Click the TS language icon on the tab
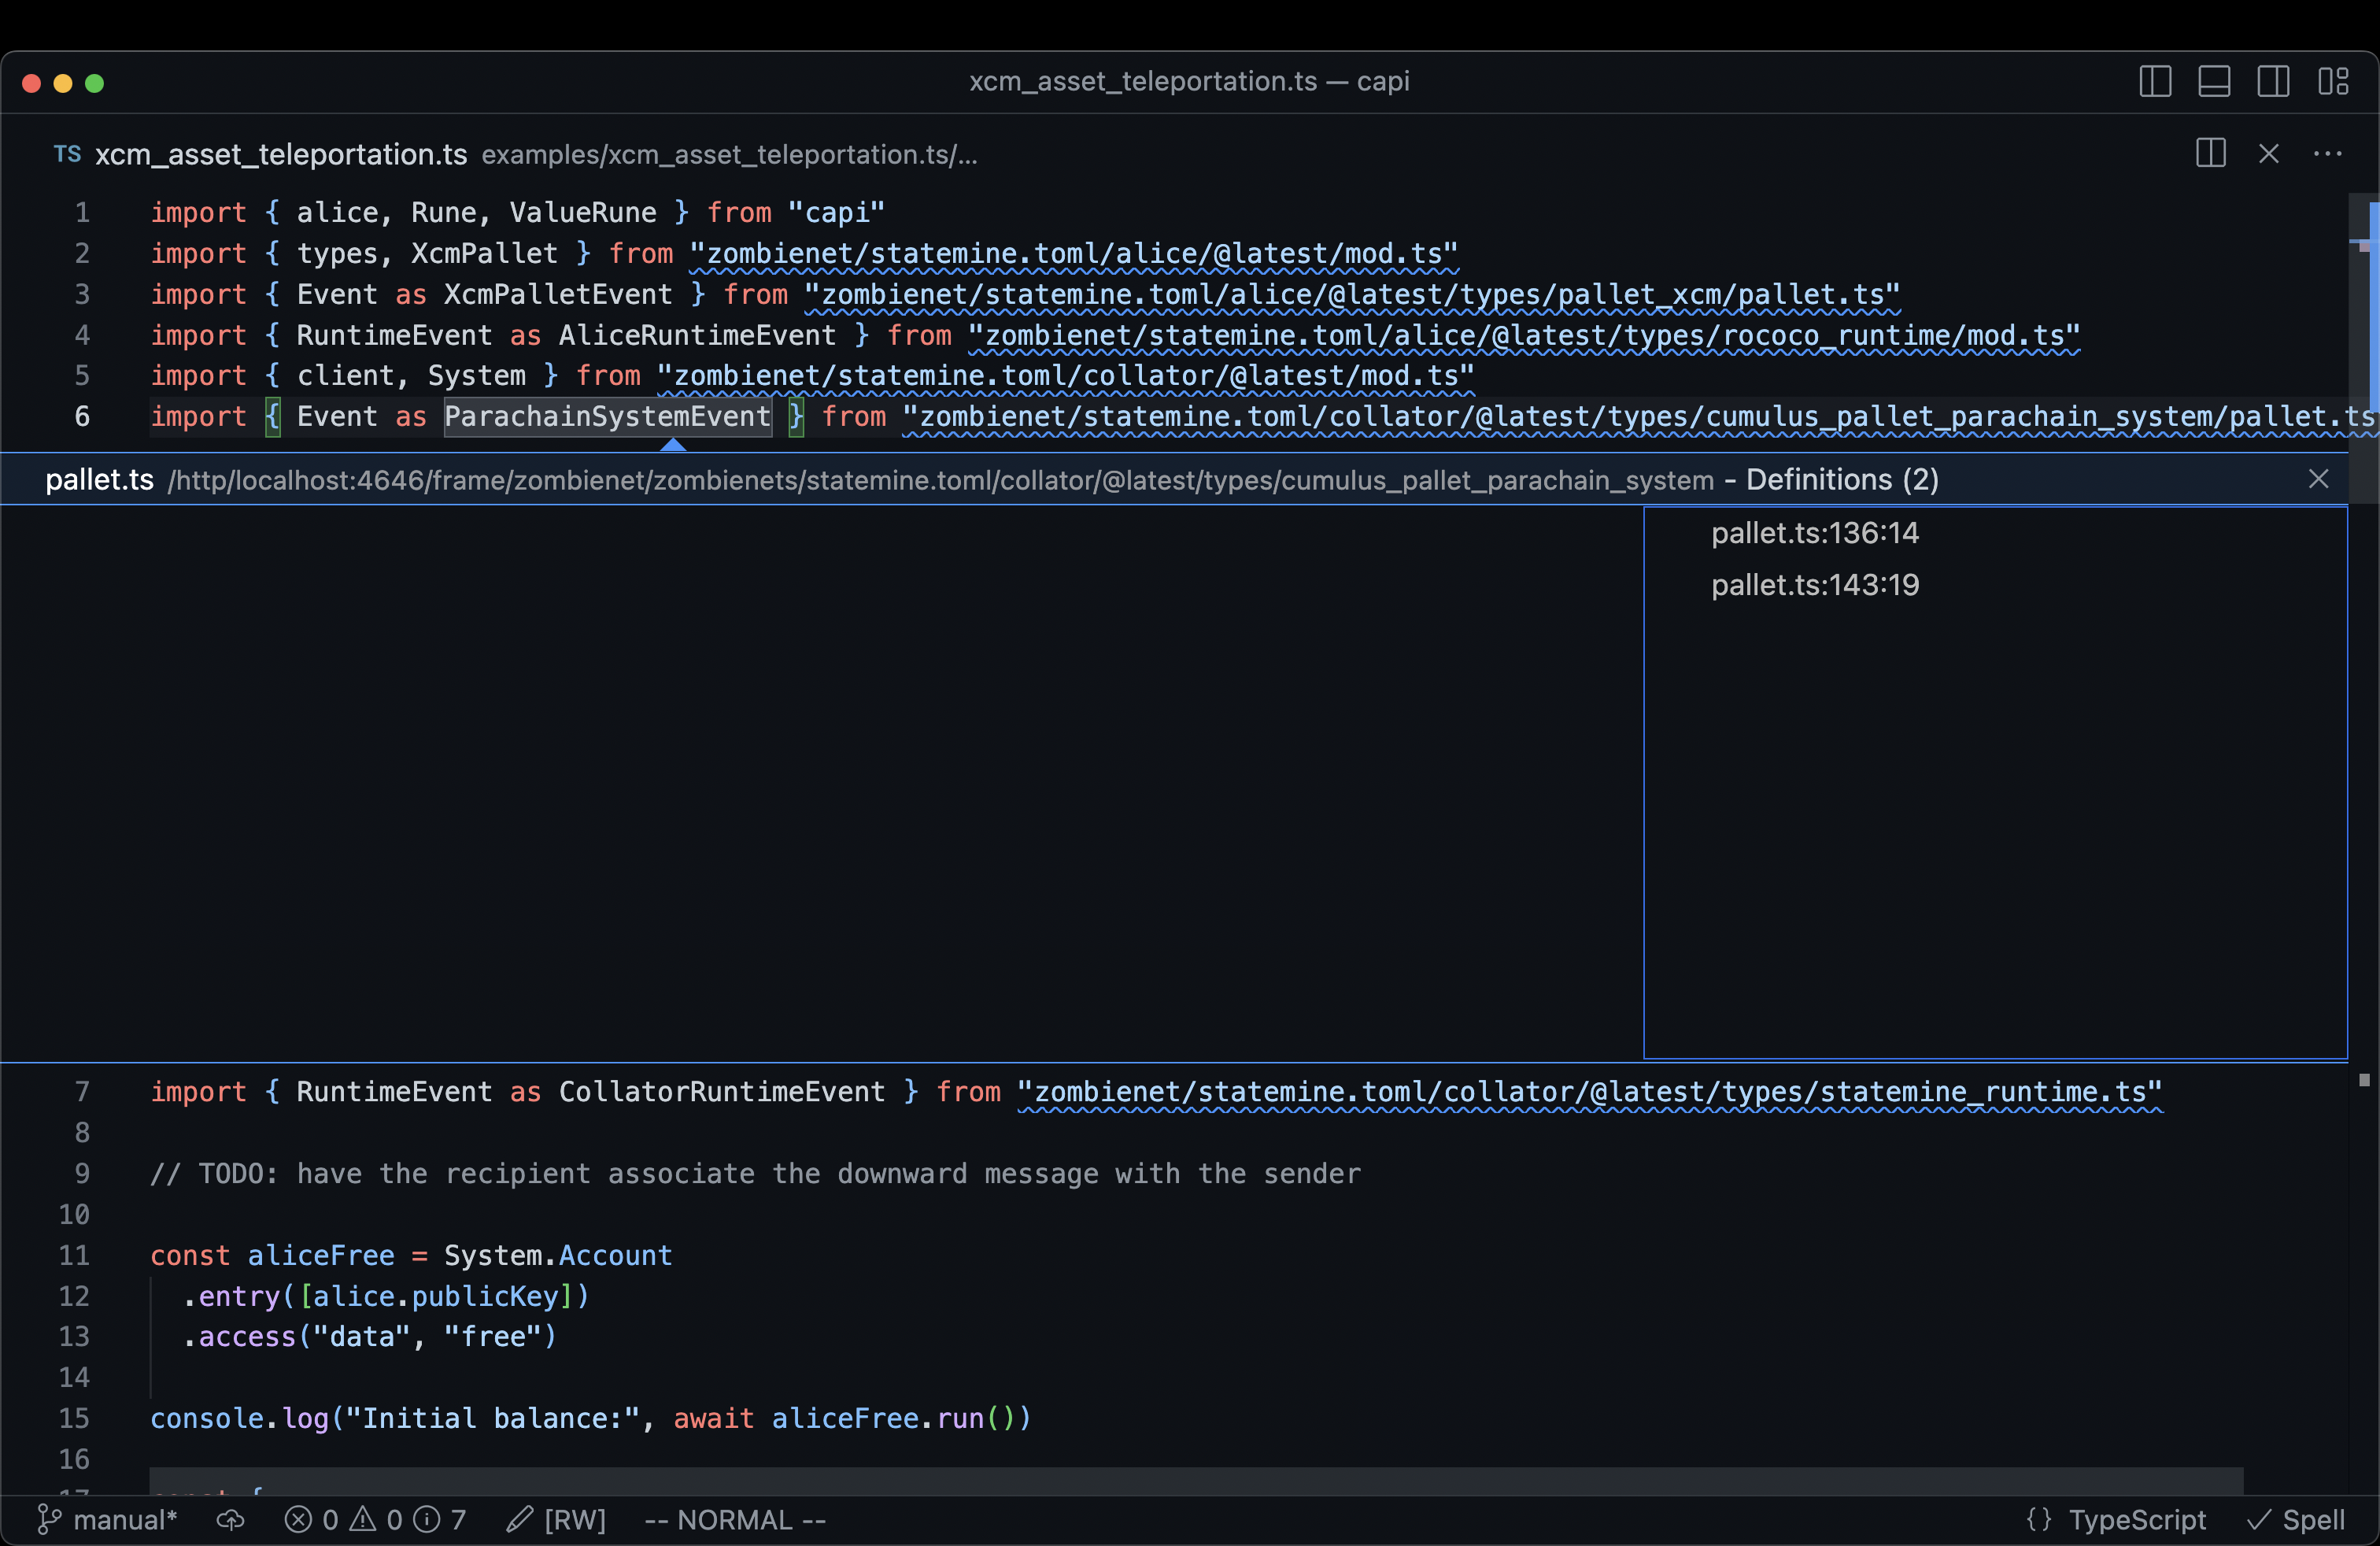2380x1546 pixels. click(x=66, y=154)
